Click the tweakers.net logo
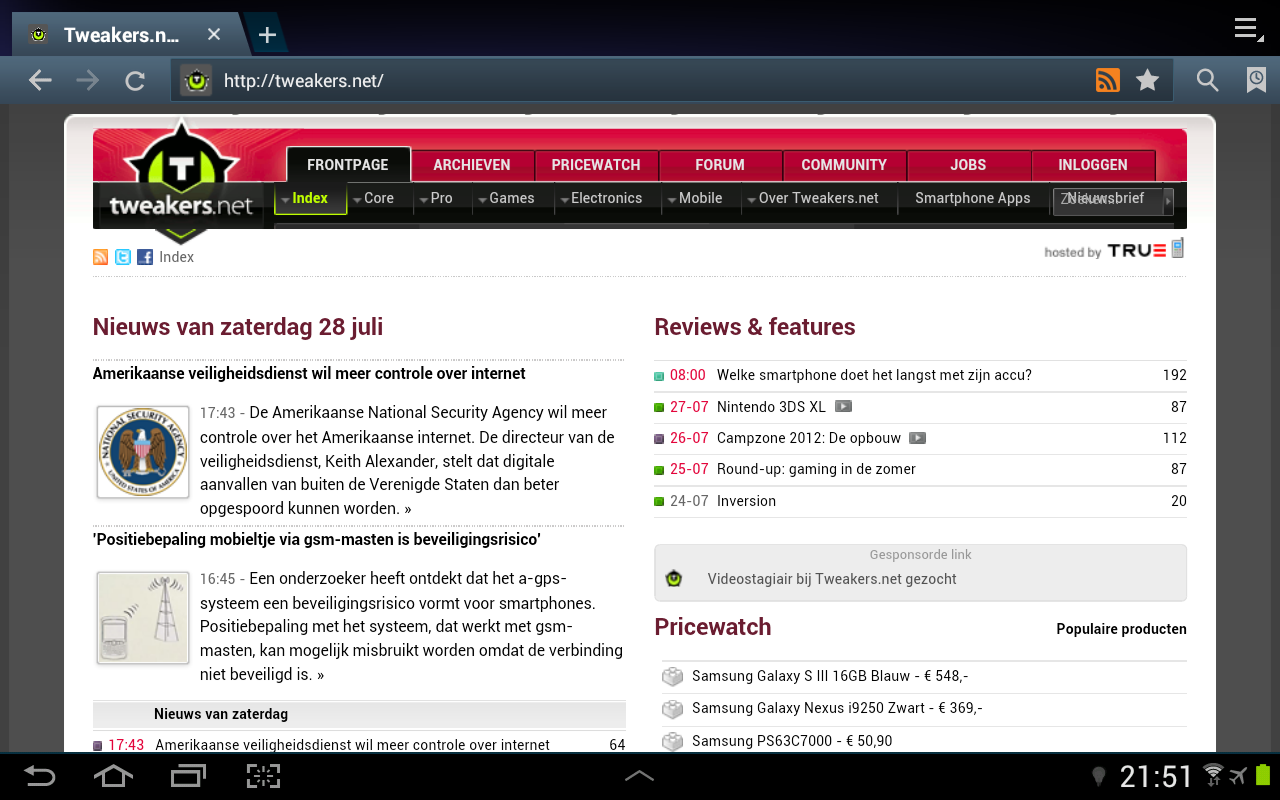 181,183
